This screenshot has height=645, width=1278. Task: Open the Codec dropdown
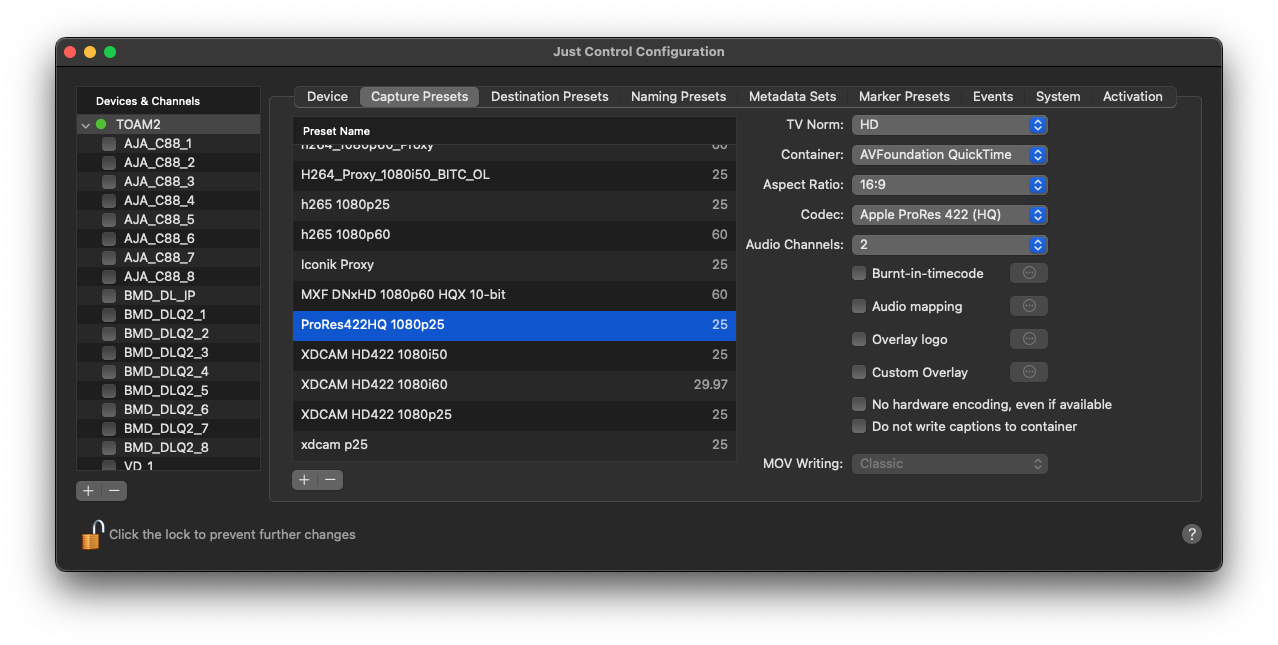[x=949, y=215]
